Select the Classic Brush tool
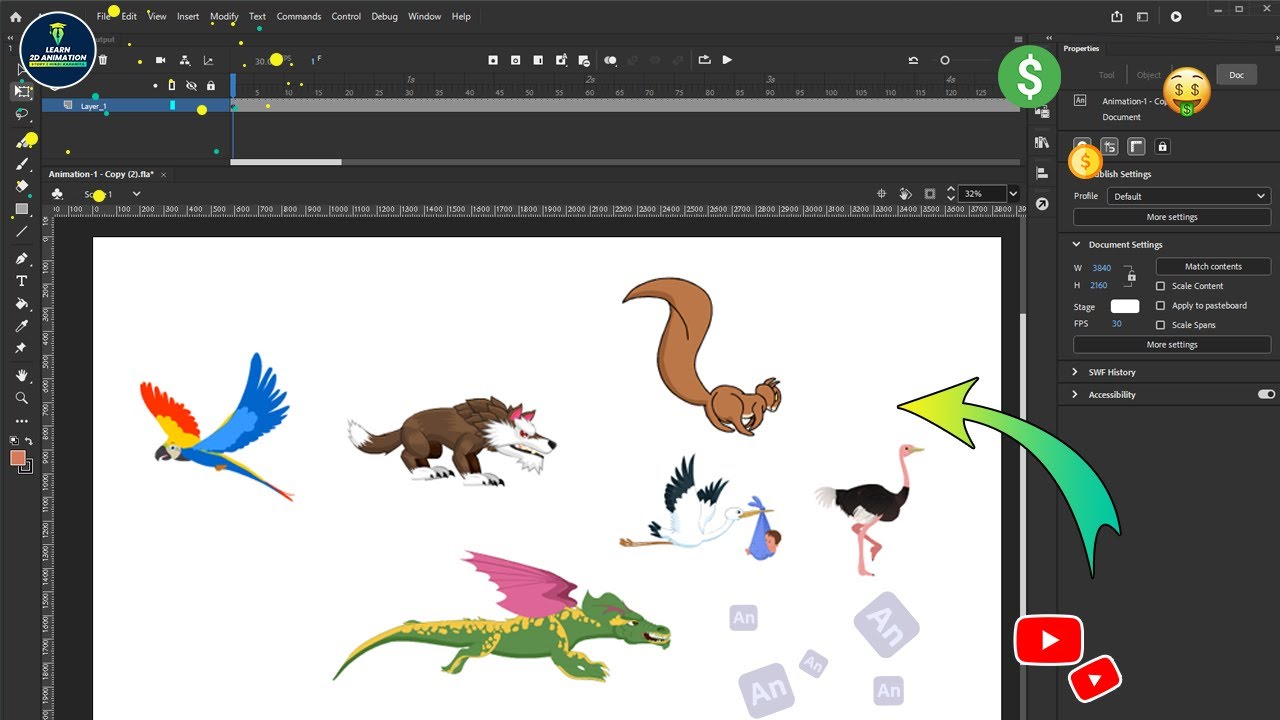 tap(22, 164)
